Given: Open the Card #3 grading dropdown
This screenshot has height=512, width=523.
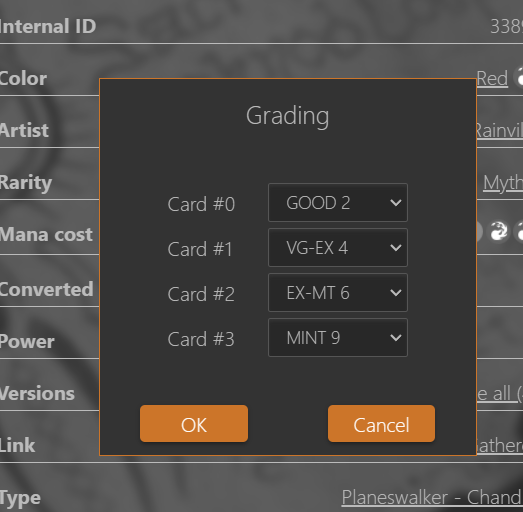Looking at the screenshot, I should [338, 338].
